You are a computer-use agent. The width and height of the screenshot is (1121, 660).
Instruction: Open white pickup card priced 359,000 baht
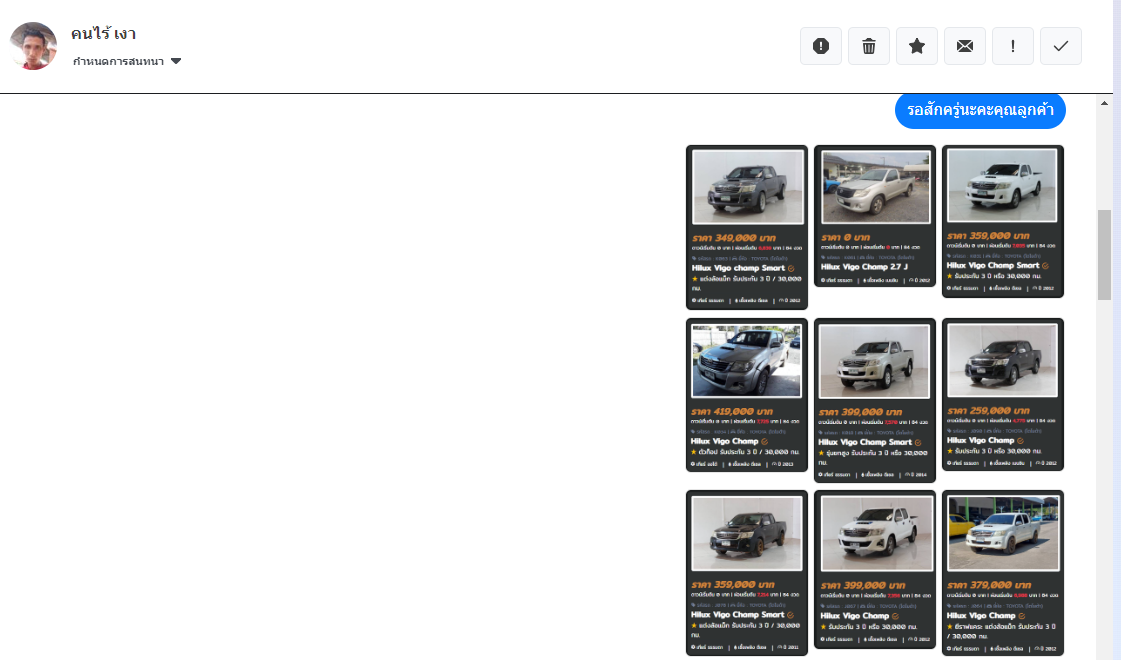point(1002,221)
